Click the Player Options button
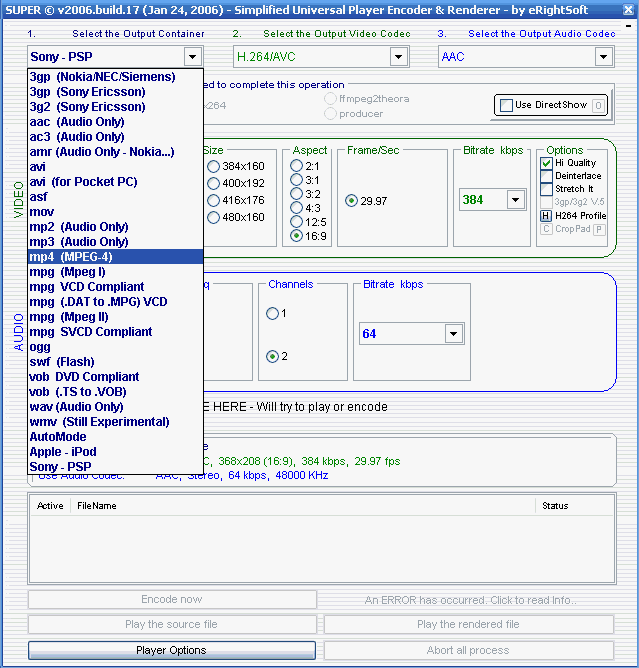This screenshot has height=668, width=639. tap(171, 650)
